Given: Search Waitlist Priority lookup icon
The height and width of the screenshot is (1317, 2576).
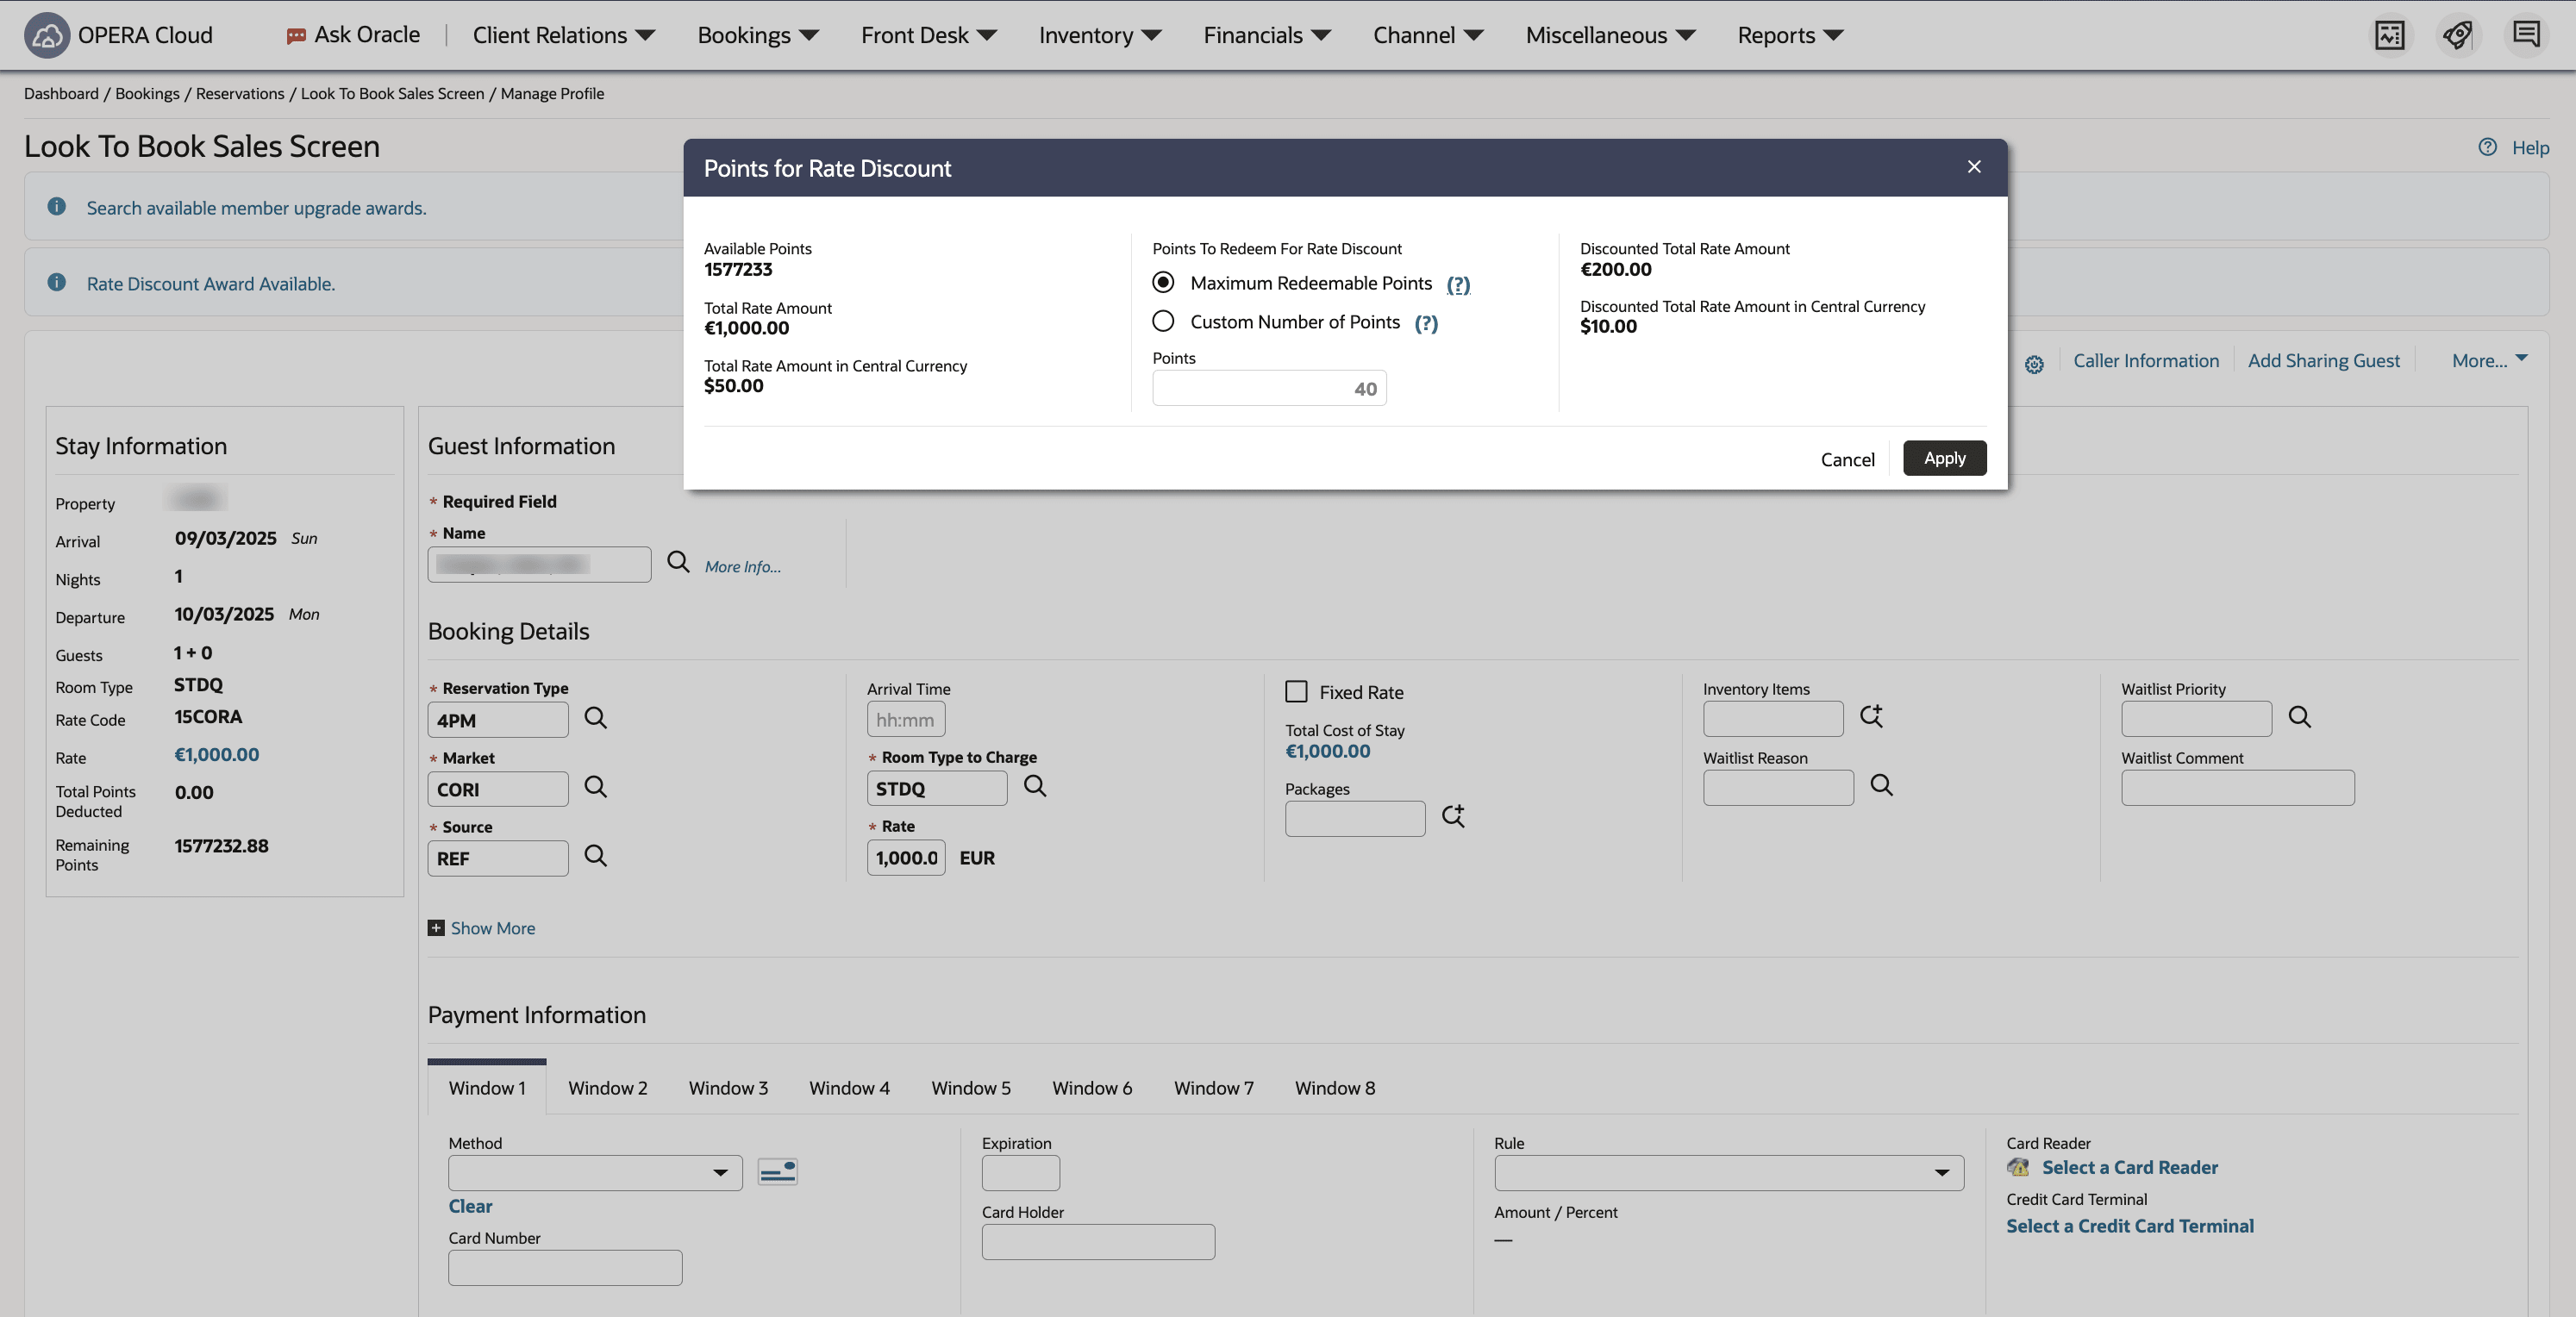Looking at the screenshot, I should [x=2299, y=717].
